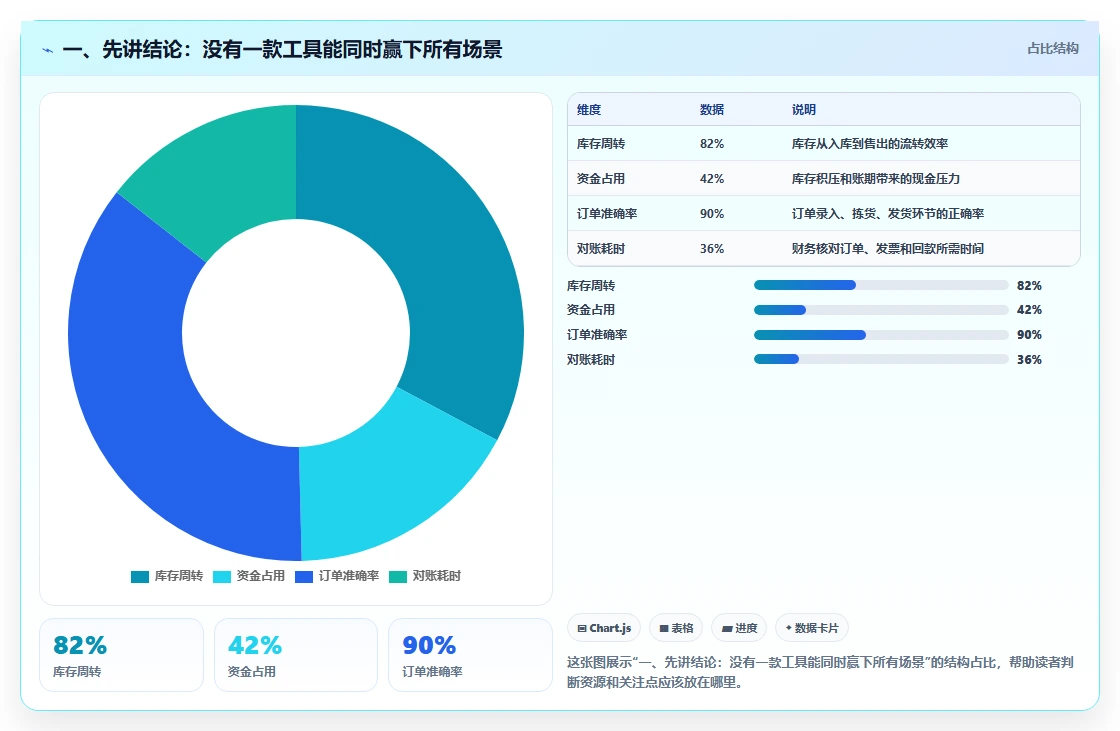
Task: Click the 库存周转 82% progress bar
Action: (x=881, y=285)
